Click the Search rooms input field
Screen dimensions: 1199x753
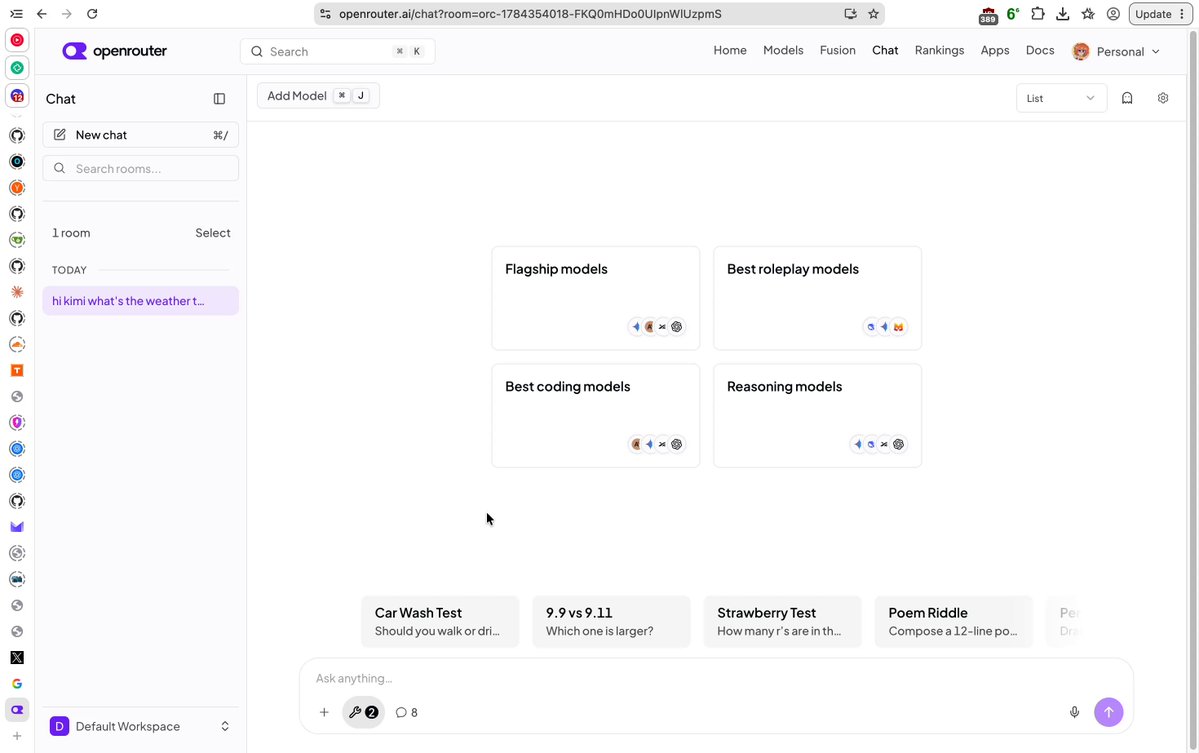pyautogui.click(x=141, y=168)
